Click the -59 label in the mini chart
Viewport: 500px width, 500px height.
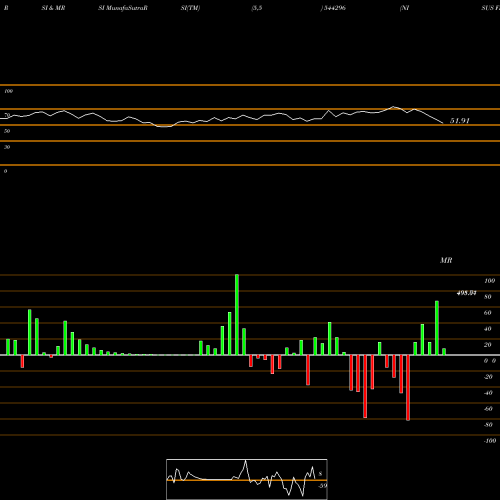323,486
